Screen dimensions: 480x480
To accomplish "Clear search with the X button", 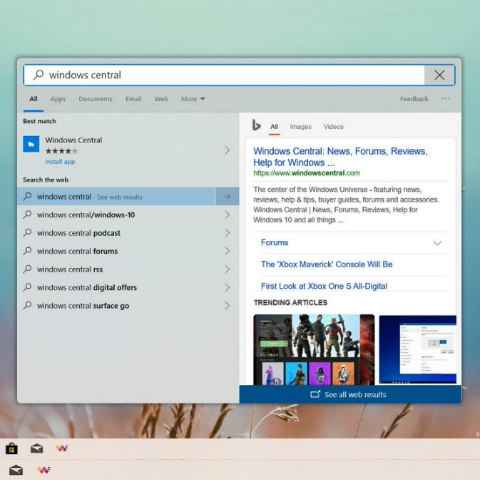I will coord(439,75).
